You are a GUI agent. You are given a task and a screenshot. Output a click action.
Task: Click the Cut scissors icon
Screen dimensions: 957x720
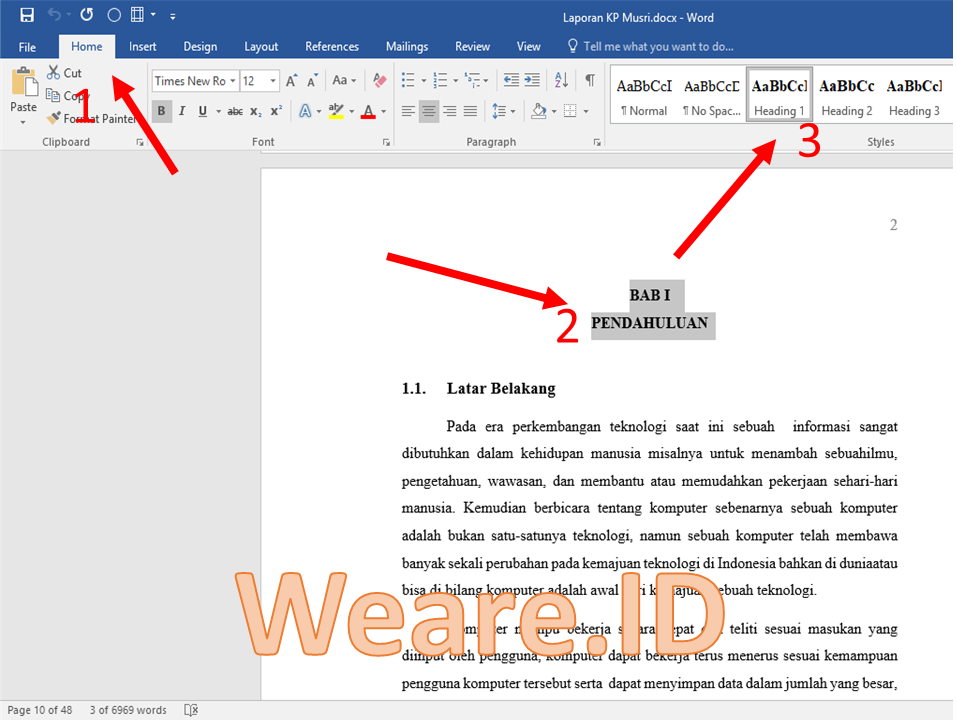tap(54, 73)
